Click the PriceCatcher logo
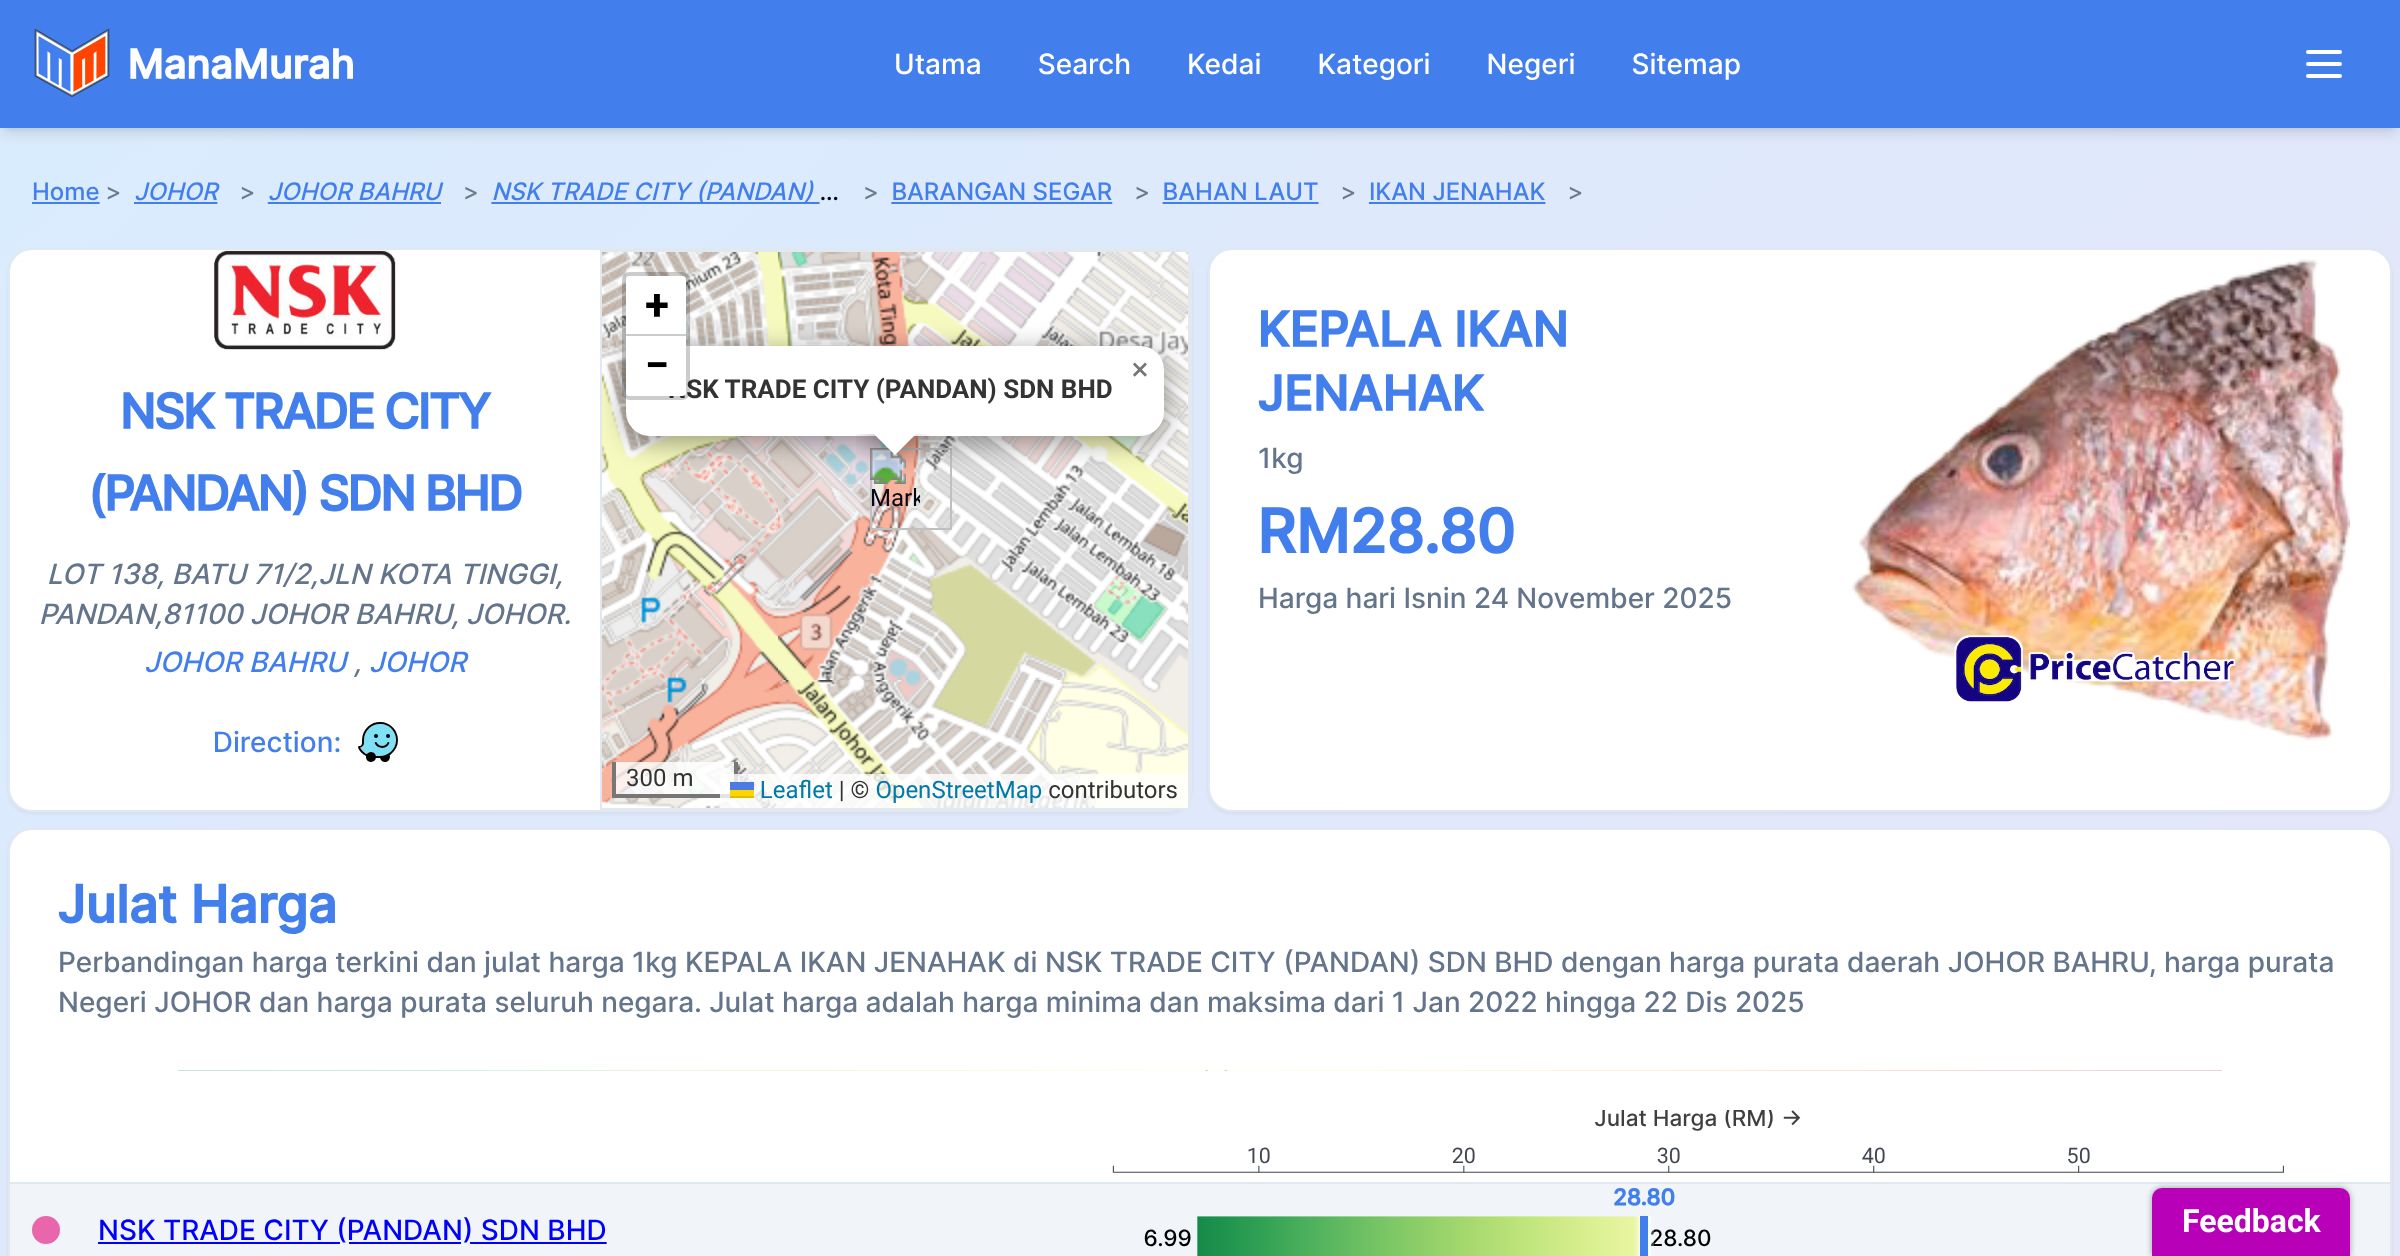This screenshot has width=2400, height=1256. tap(2094, 668)
